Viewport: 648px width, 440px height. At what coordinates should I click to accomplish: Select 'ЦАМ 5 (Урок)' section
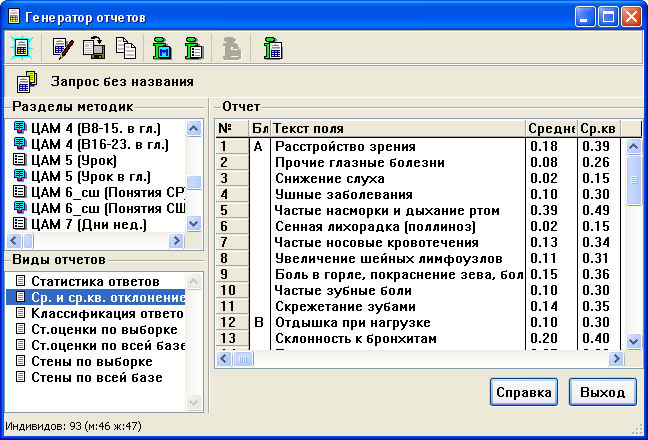(x=95, y=160)
